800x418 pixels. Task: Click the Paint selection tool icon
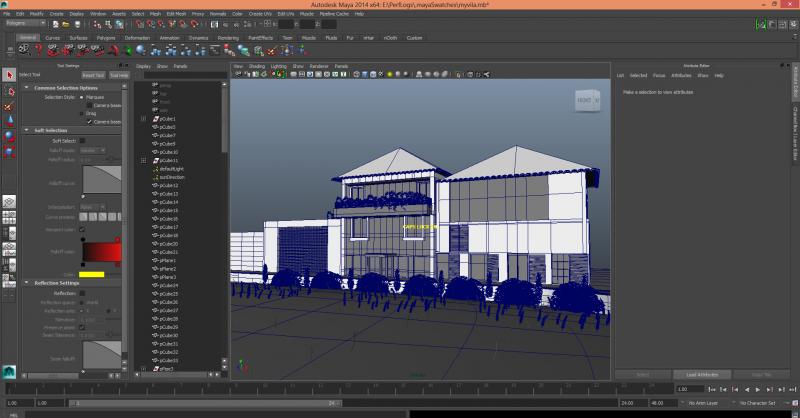click(9, 106)
